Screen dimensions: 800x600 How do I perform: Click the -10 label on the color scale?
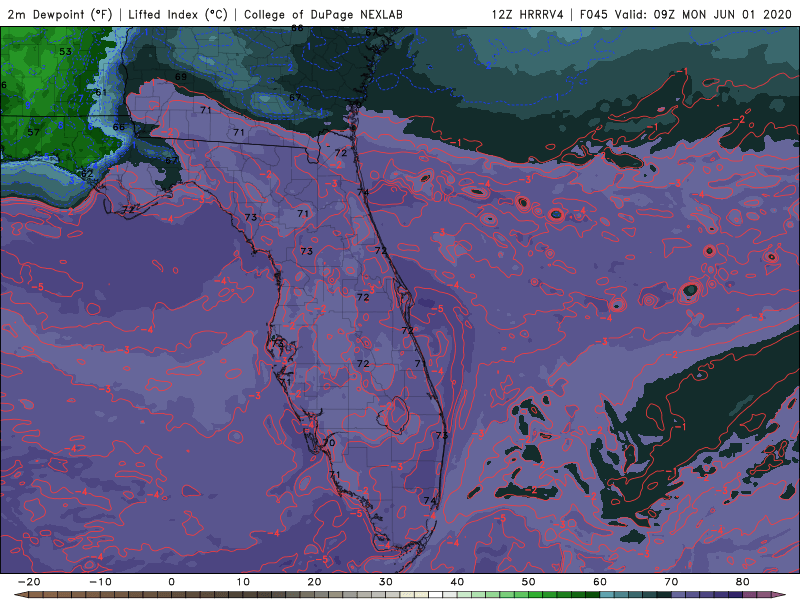click(100, 582)
